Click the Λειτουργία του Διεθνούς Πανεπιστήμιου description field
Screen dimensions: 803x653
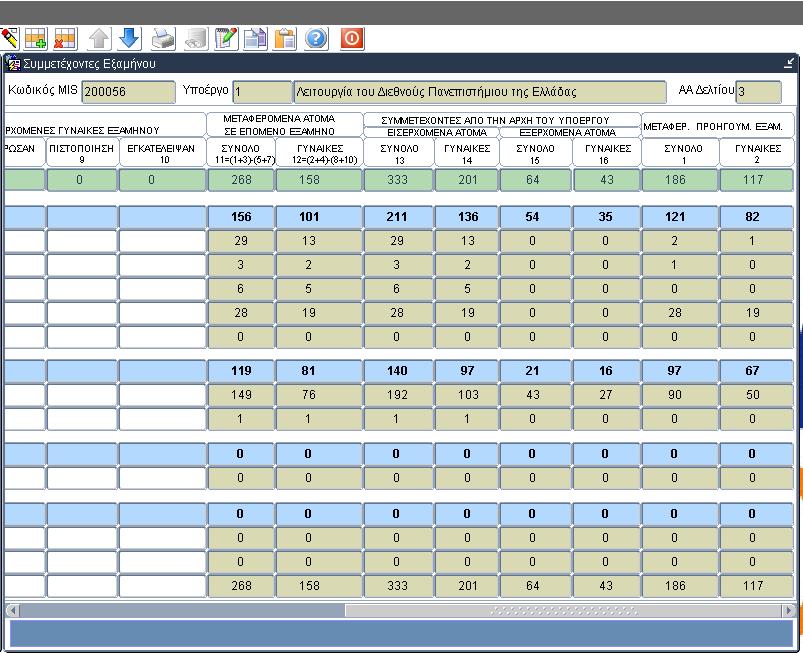(480, 92)
